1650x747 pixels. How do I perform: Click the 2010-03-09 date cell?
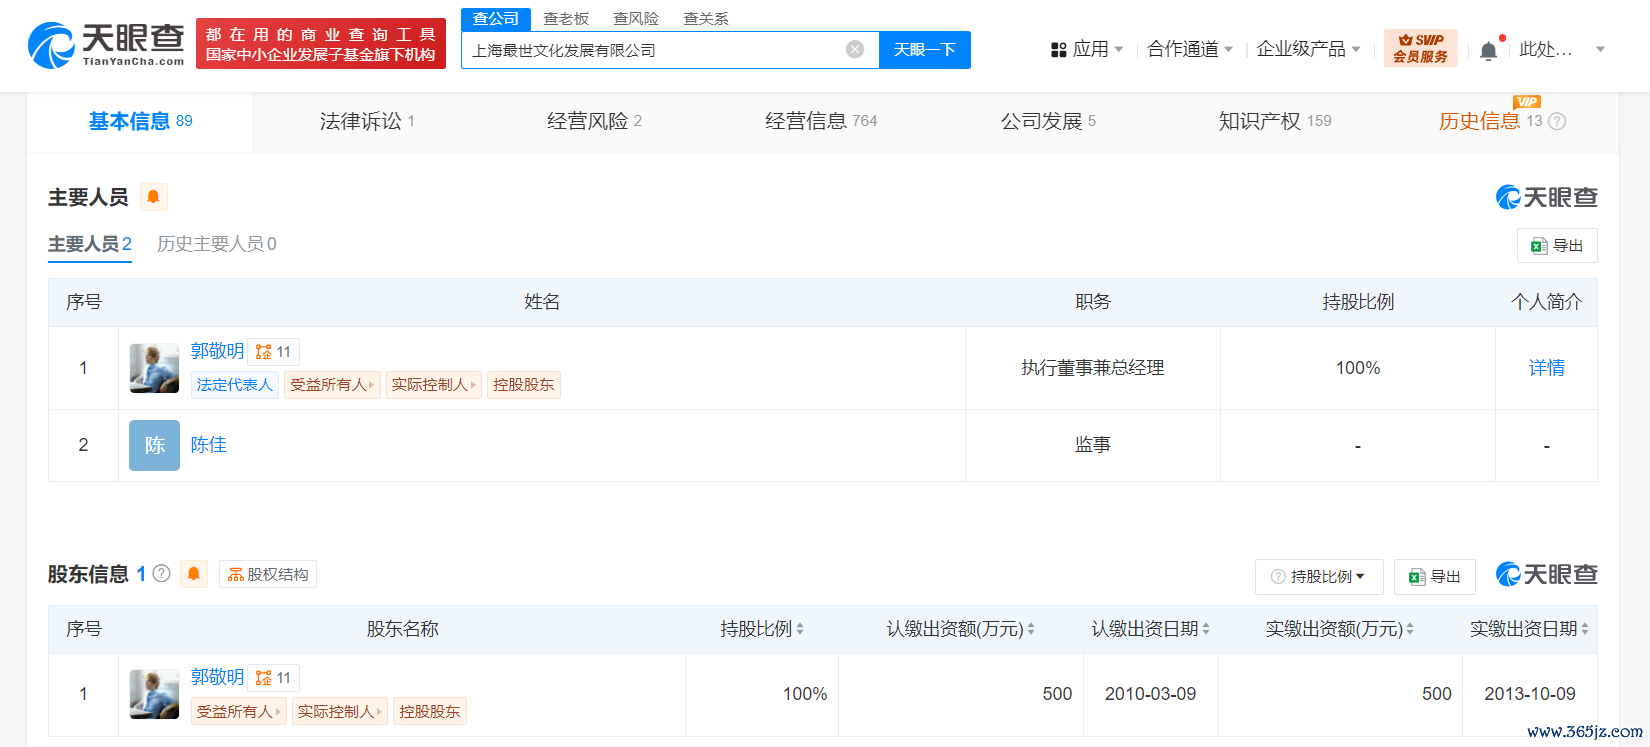click(x=1150, y=694)
